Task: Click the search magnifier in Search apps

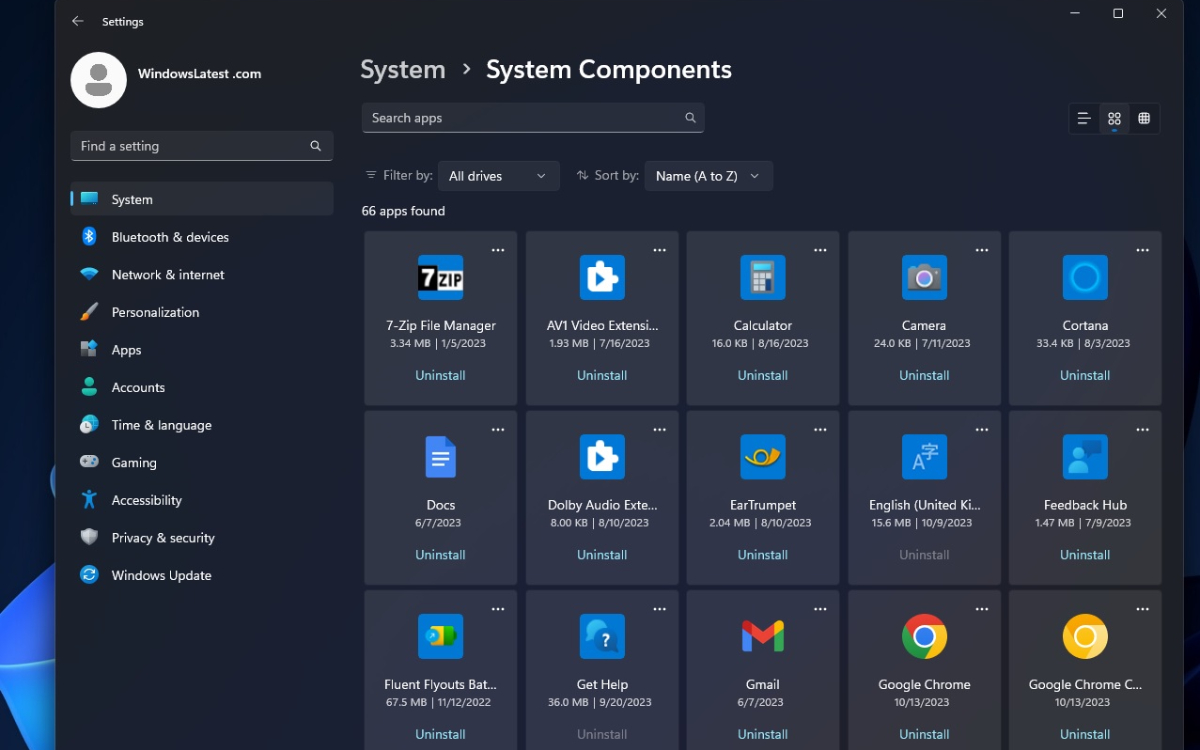Action: (x=690, y=118)
